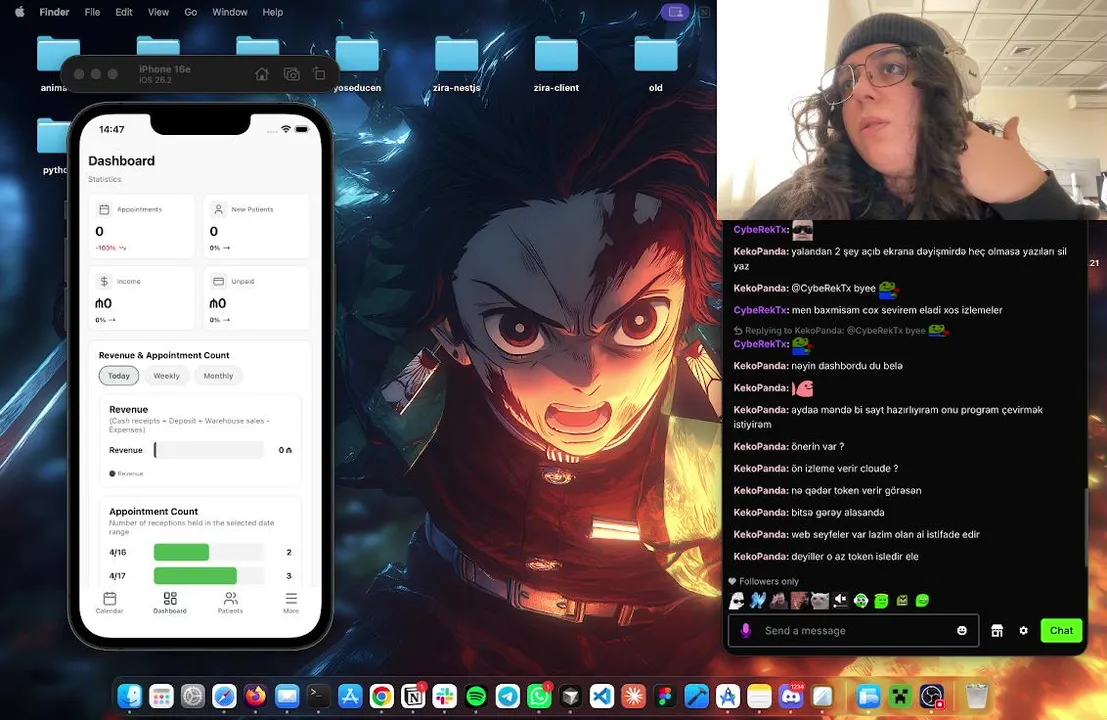Click the purple screen recording indicator in menu bar
Screen dimensions: 1107x720
coord(675,12)
